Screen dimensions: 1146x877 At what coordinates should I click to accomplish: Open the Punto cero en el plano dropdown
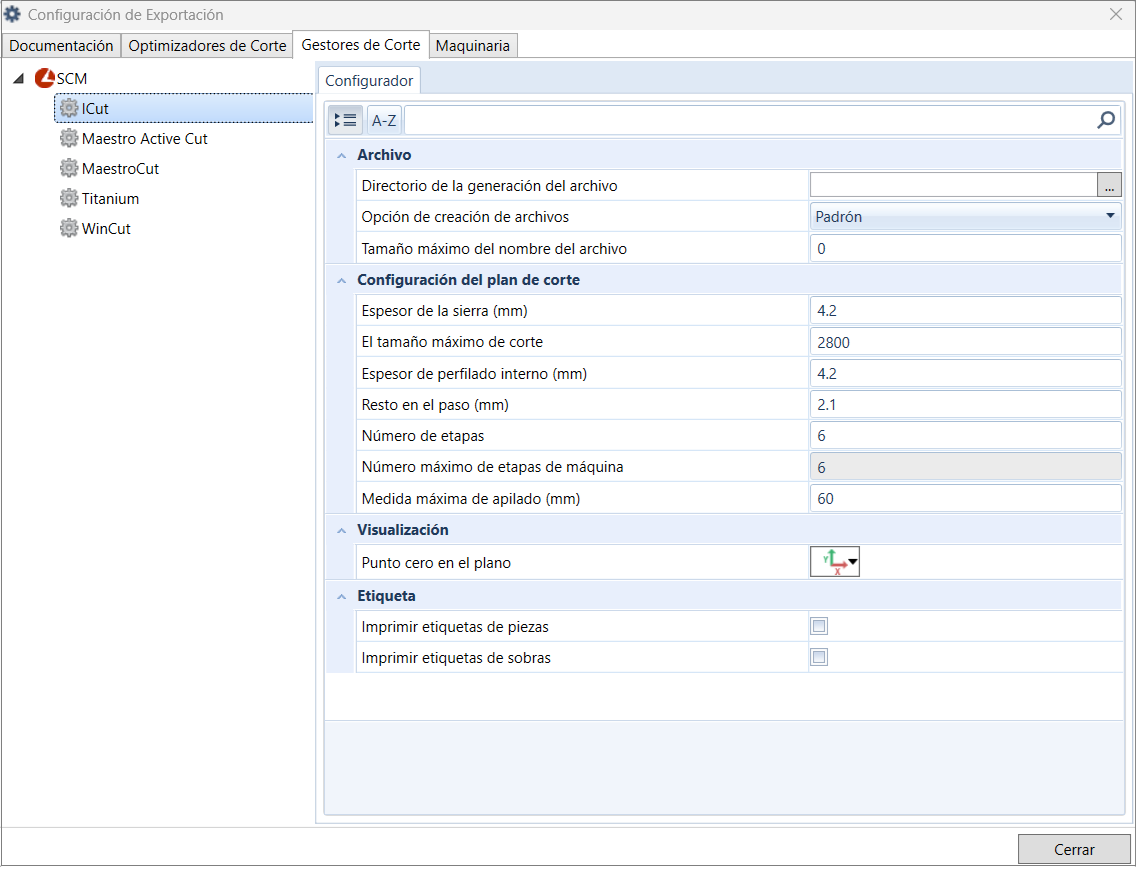[835, 562]
